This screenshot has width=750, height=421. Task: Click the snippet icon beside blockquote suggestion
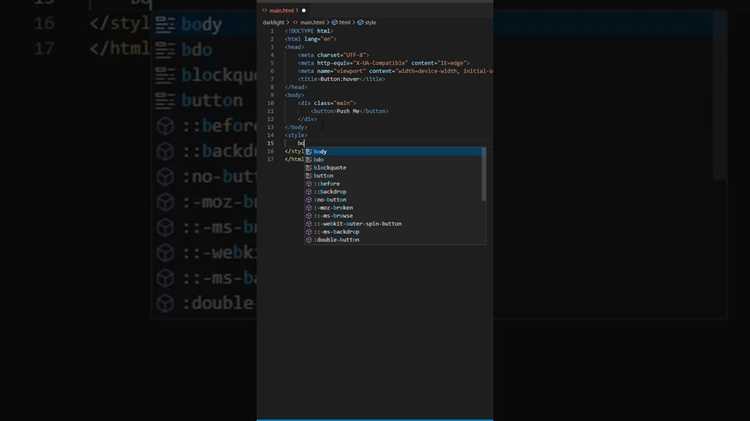coord(309,168)
